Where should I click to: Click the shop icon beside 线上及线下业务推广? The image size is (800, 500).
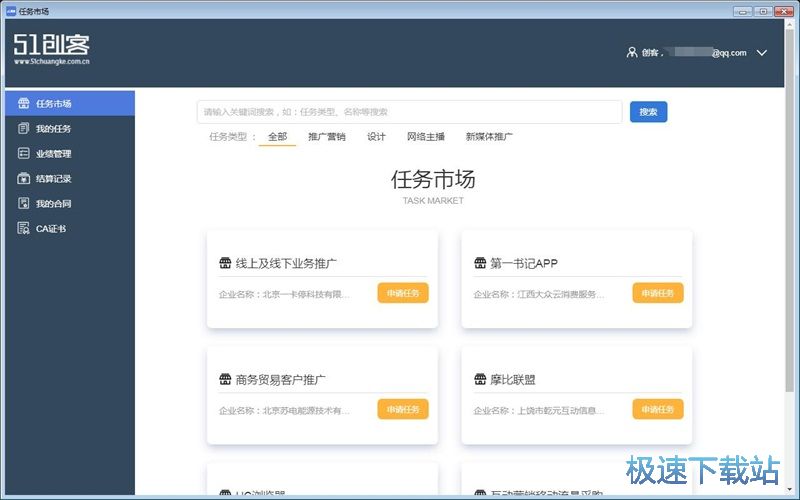pyautogui.click(x=225, y=263)
